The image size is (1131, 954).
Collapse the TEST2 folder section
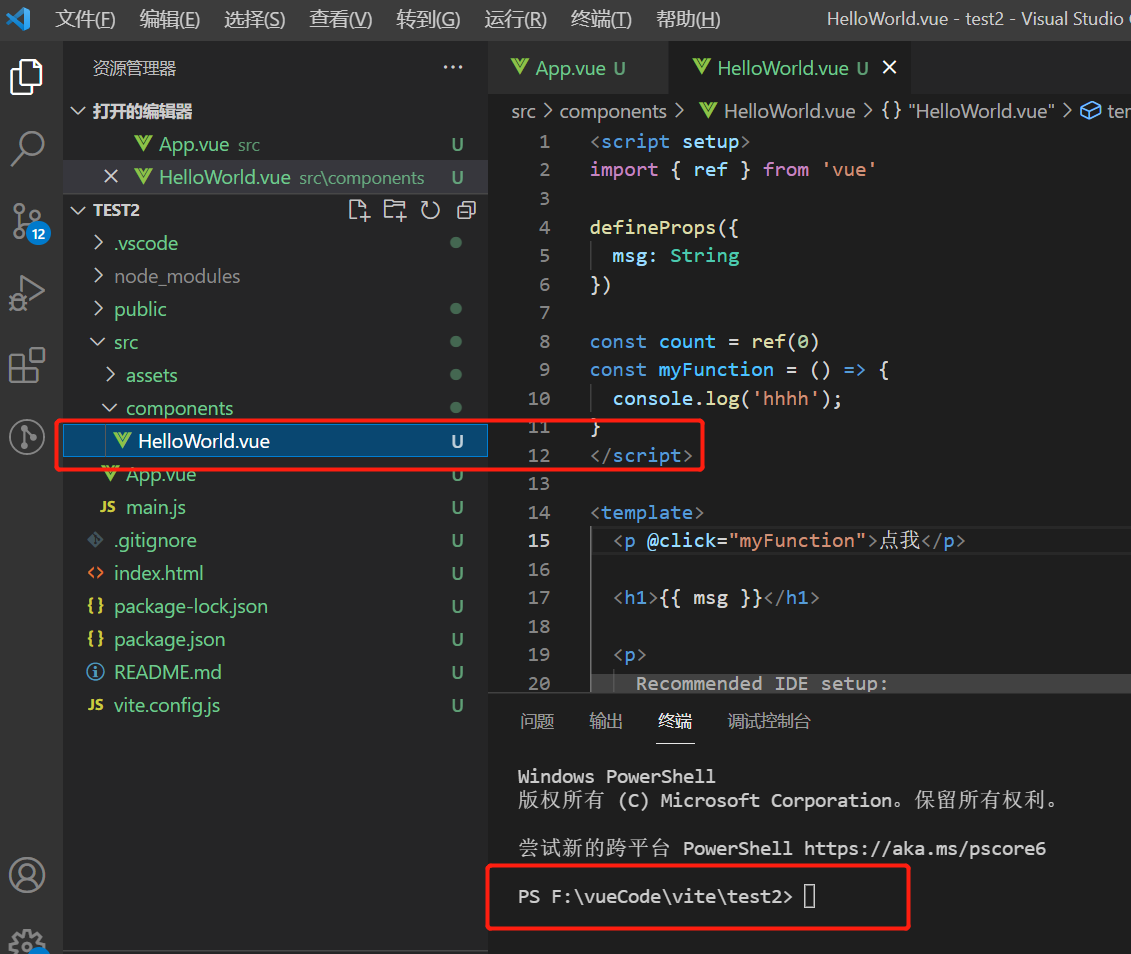click(78, 210)
